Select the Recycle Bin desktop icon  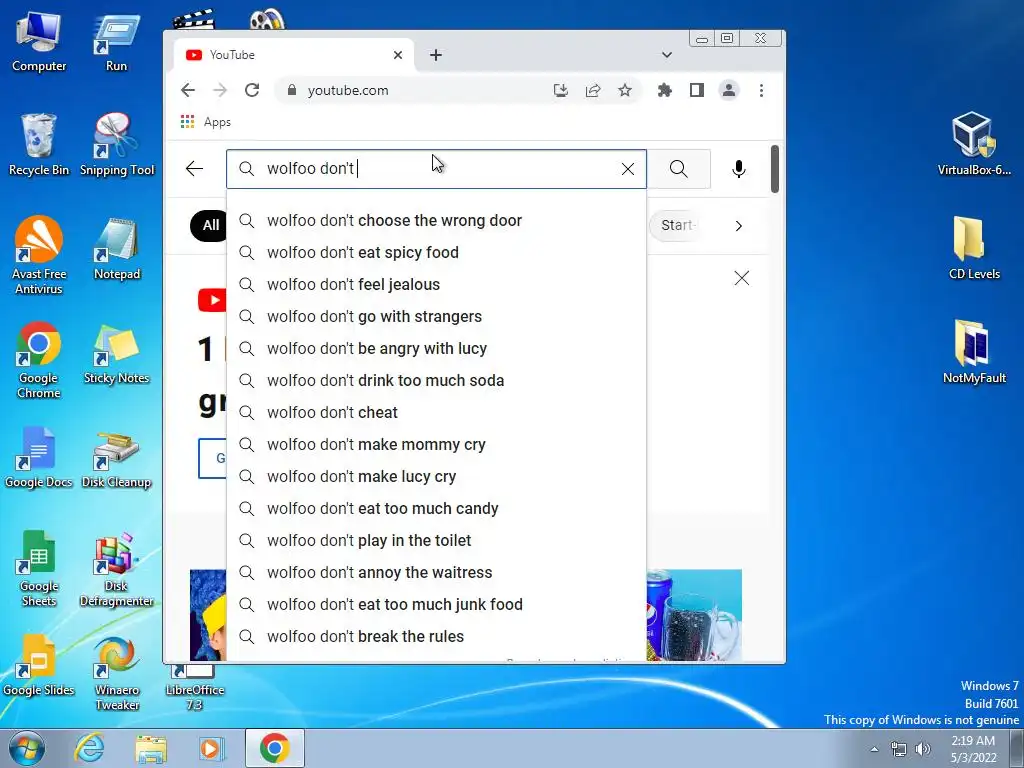pos(39,145)
